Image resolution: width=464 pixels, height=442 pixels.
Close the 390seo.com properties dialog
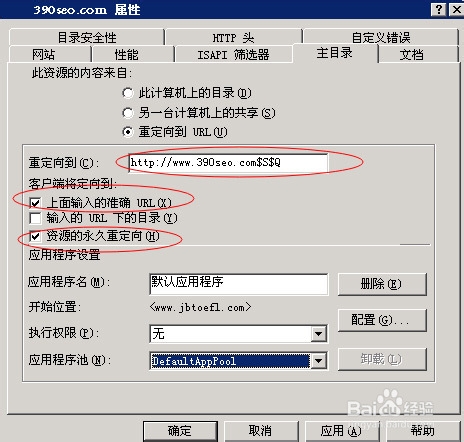coord(457,9)
